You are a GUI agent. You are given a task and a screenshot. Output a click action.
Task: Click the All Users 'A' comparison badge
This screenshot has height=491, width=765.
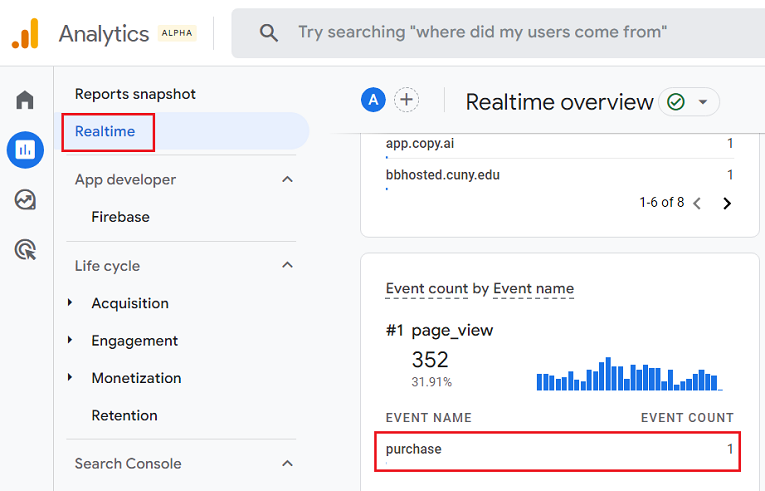(373, 100)
